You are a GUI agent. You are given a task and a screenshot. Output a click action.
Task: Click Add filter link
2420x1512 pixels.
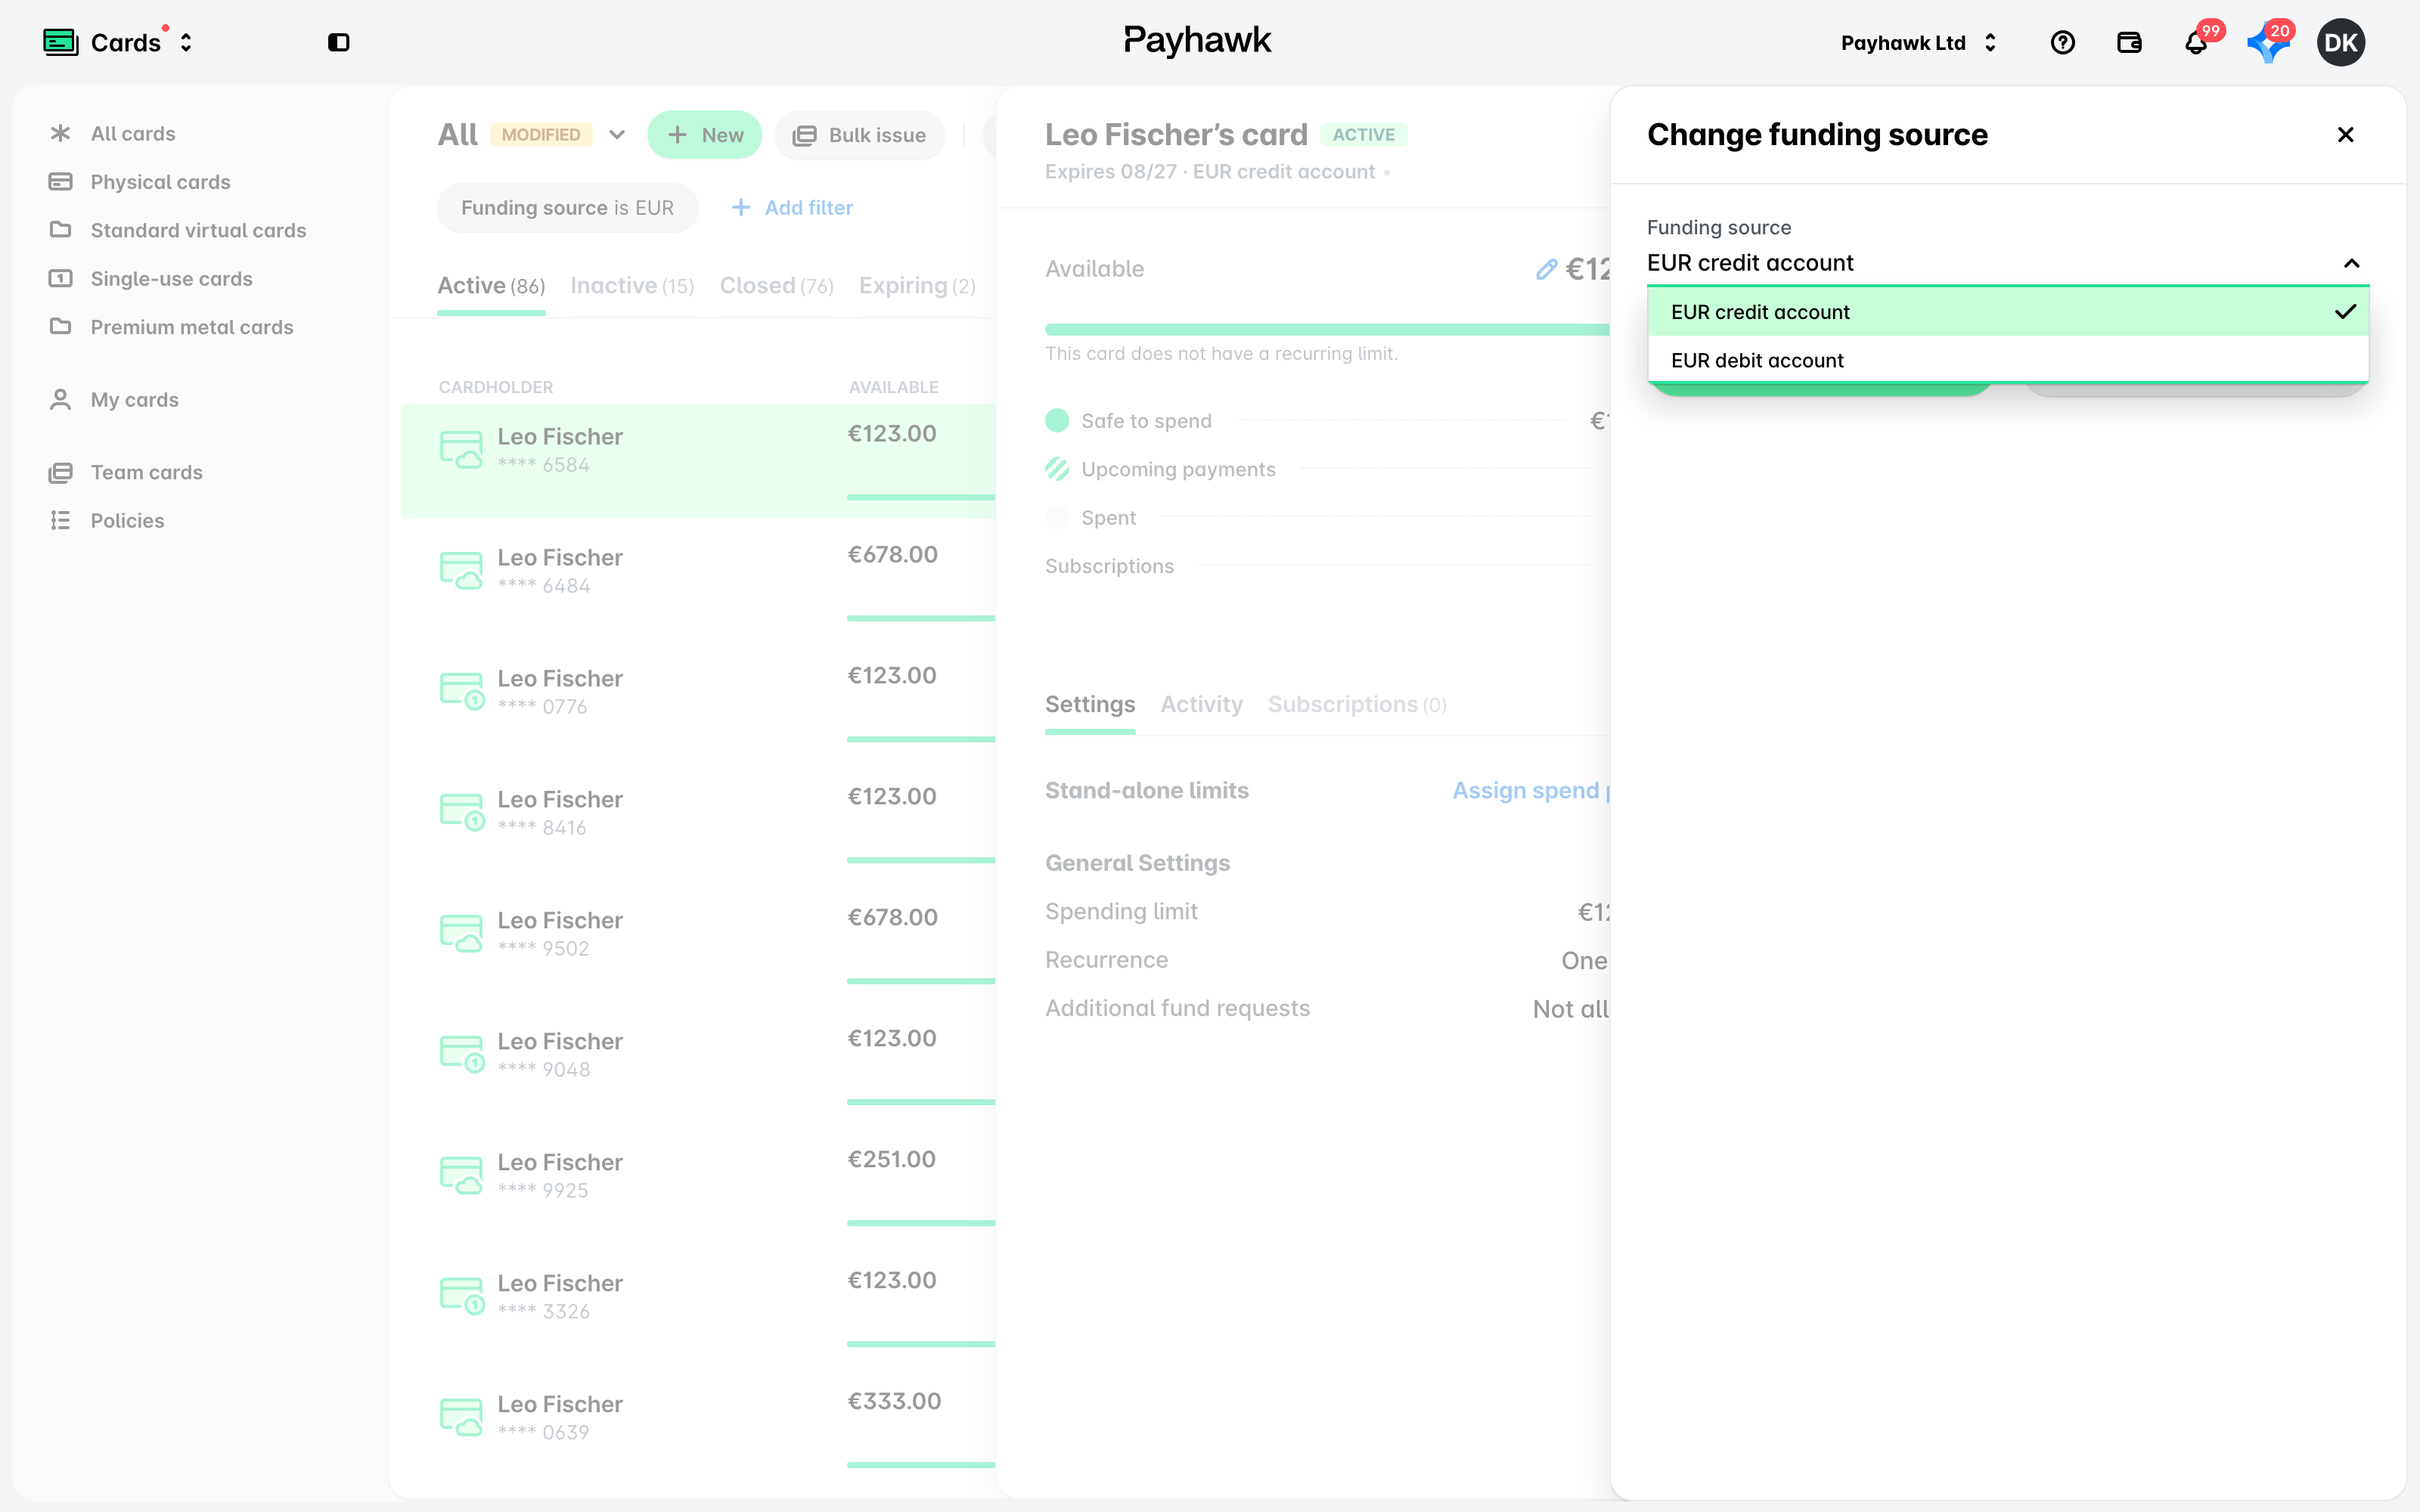792,208
